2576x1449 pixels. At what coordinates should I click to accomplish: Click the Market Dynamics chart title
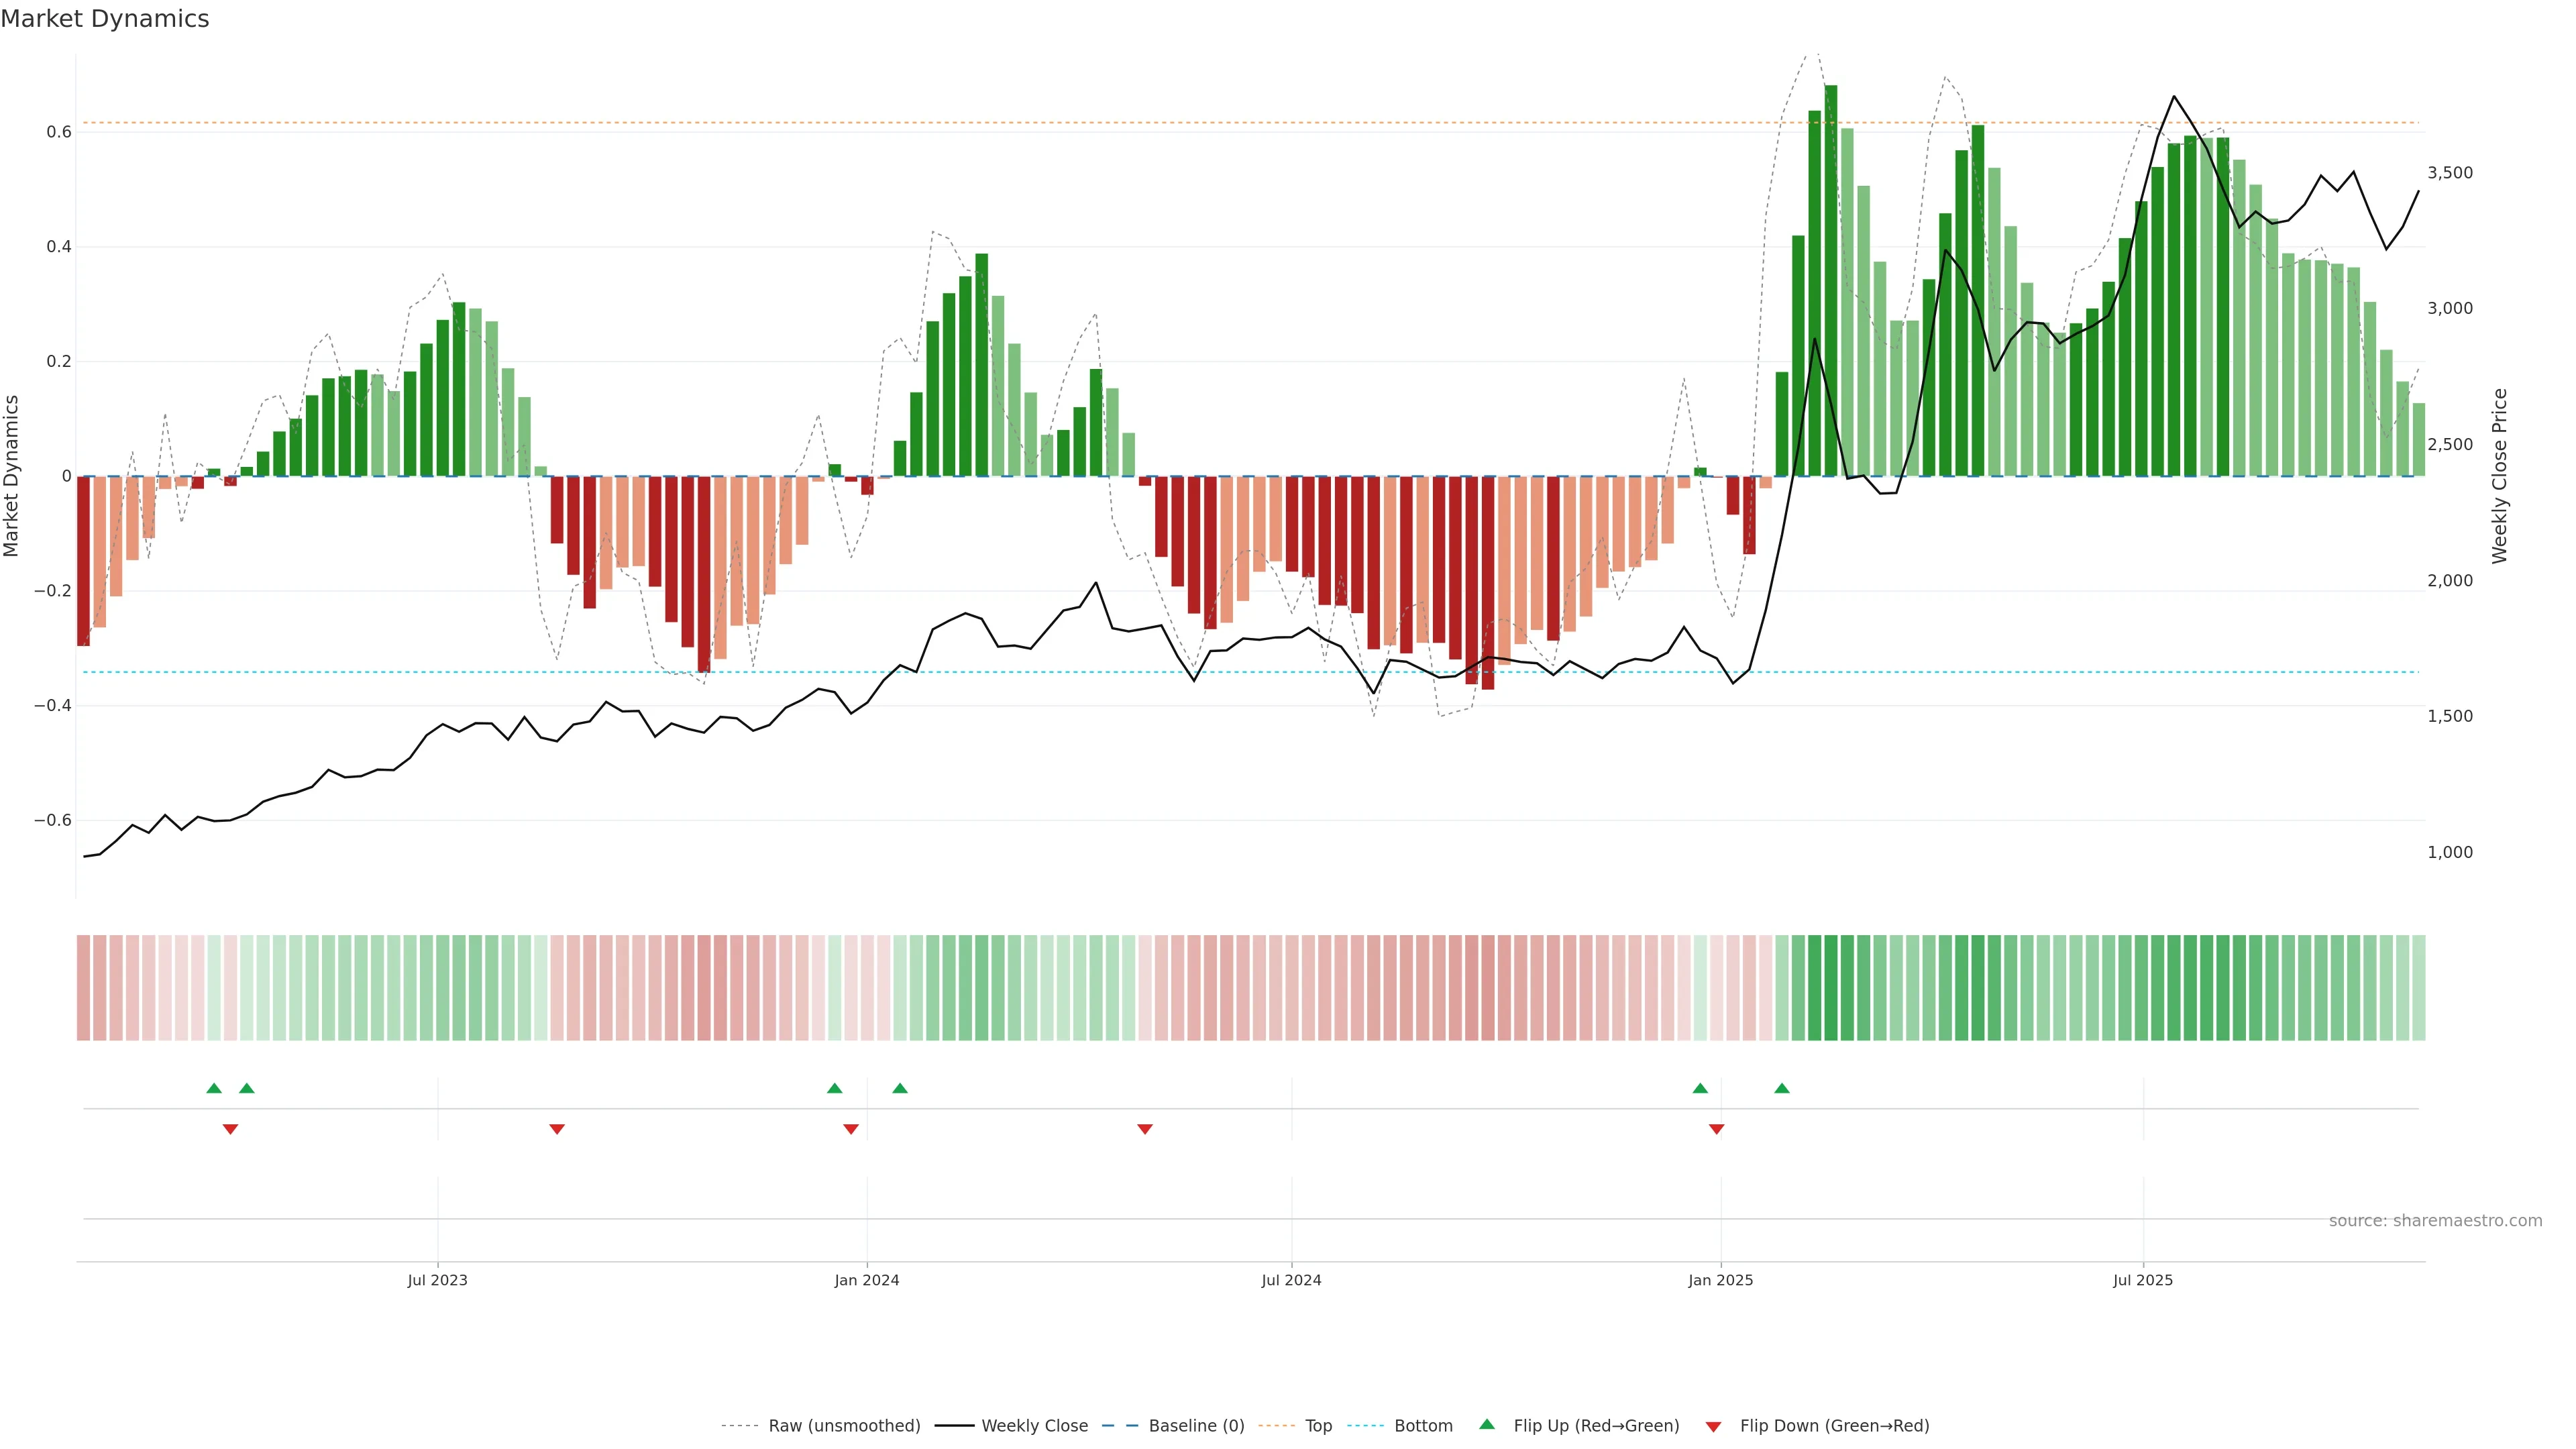105,19
